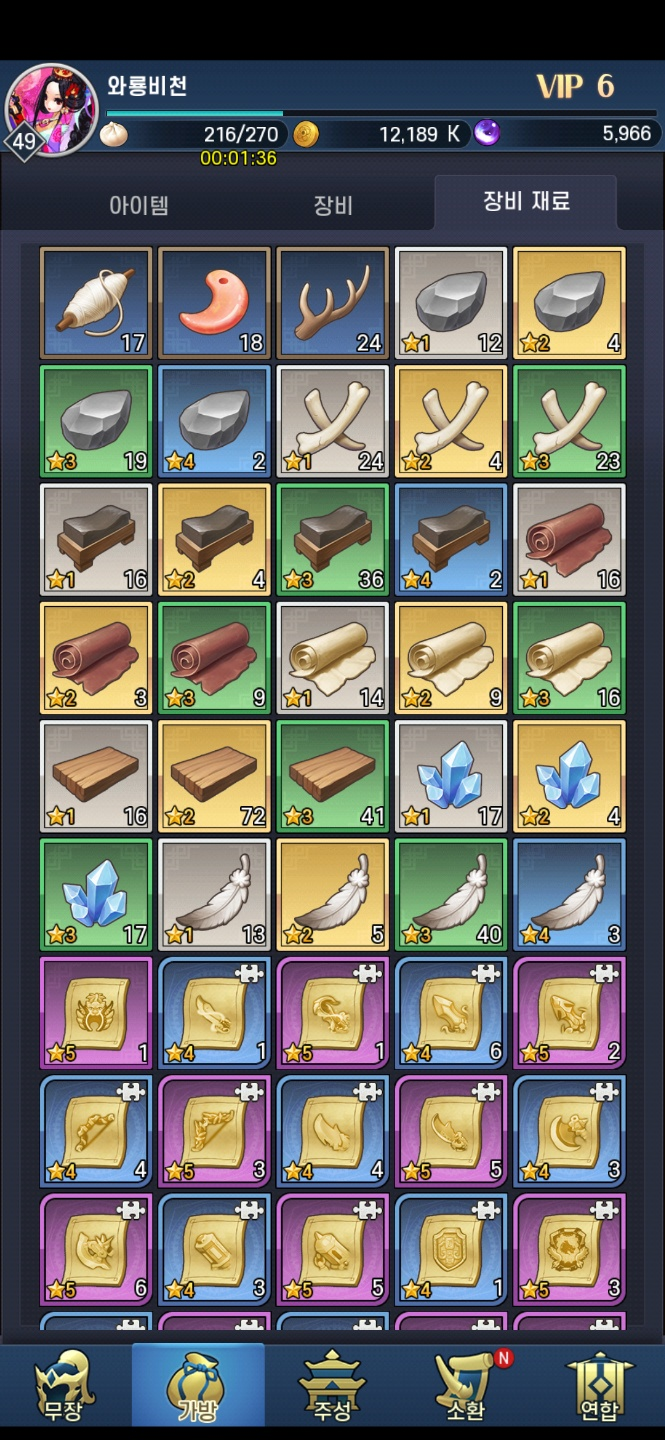Tap the pink crescent jade item
This screenshot has height=1440, width=665.
(214, 303)
